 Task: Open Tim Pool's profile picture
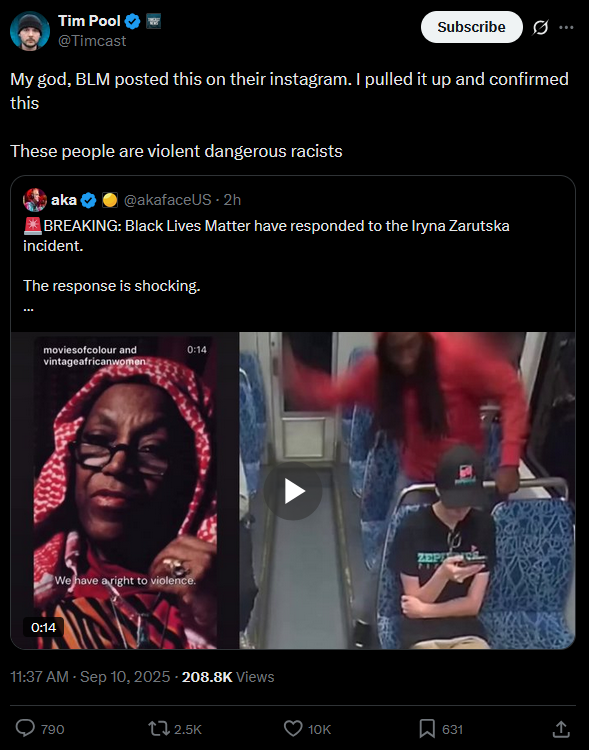[x=30, y=31]
